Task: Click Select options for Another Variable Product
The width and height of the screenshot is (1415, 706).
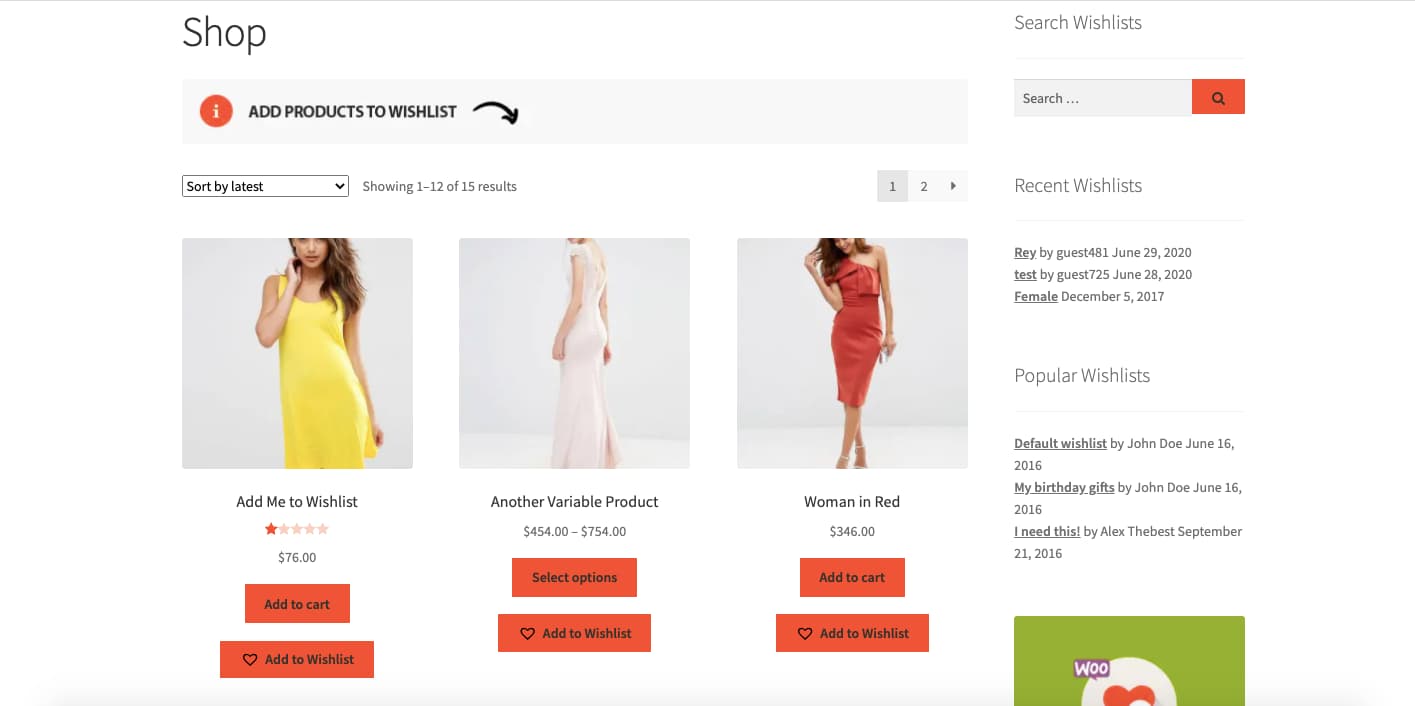Action: pyautogui.click(x=574, y=577)
